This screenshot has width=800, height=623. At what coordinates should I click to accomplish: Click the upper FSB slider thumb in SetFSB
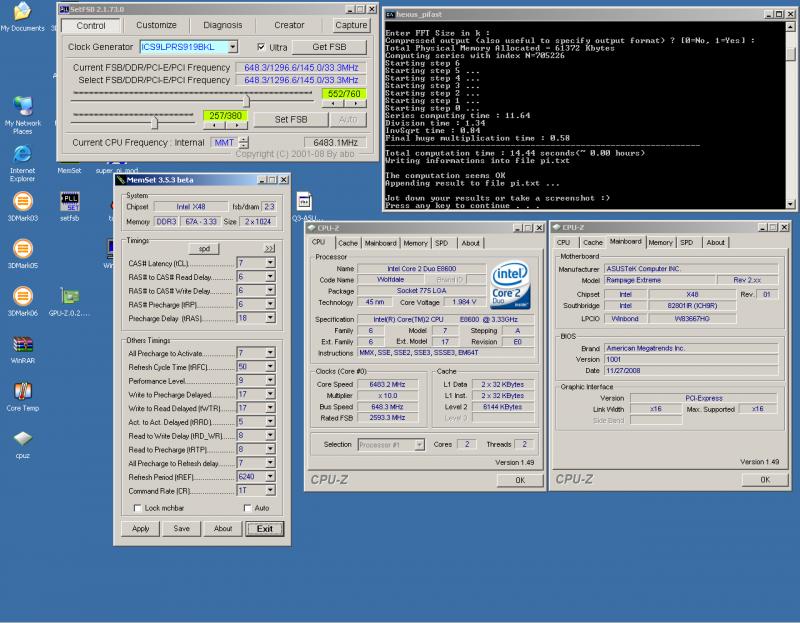click(247, 99)
